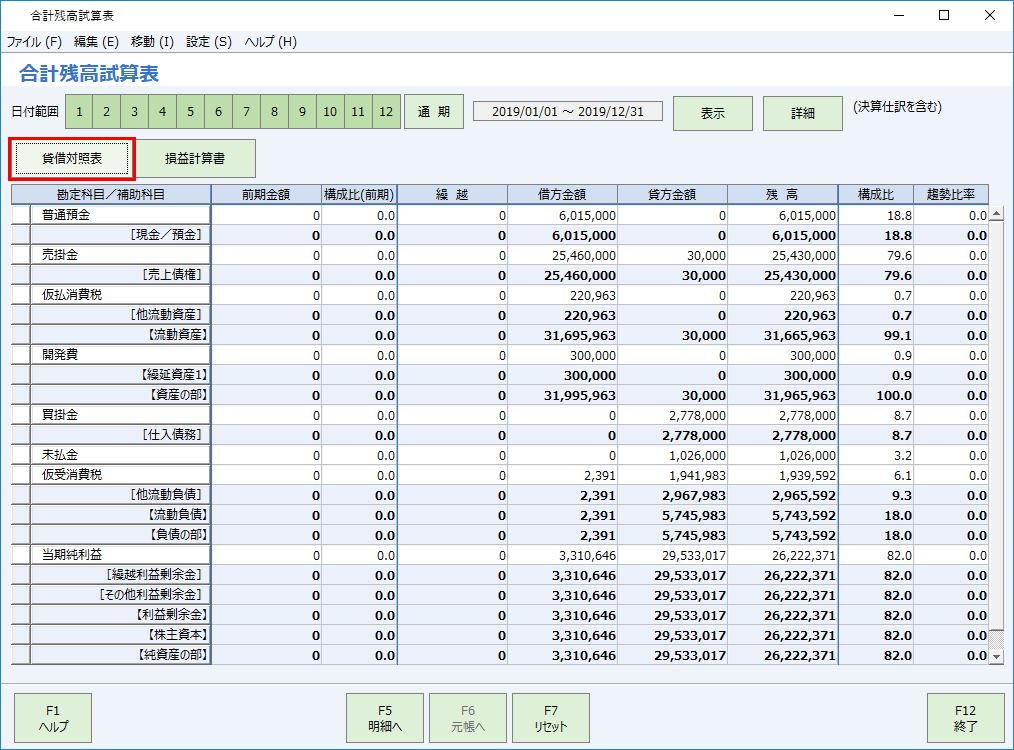The image size is (1014, 750).
Task: Click the scrollbar down arrow
Action: pos(996,656)
